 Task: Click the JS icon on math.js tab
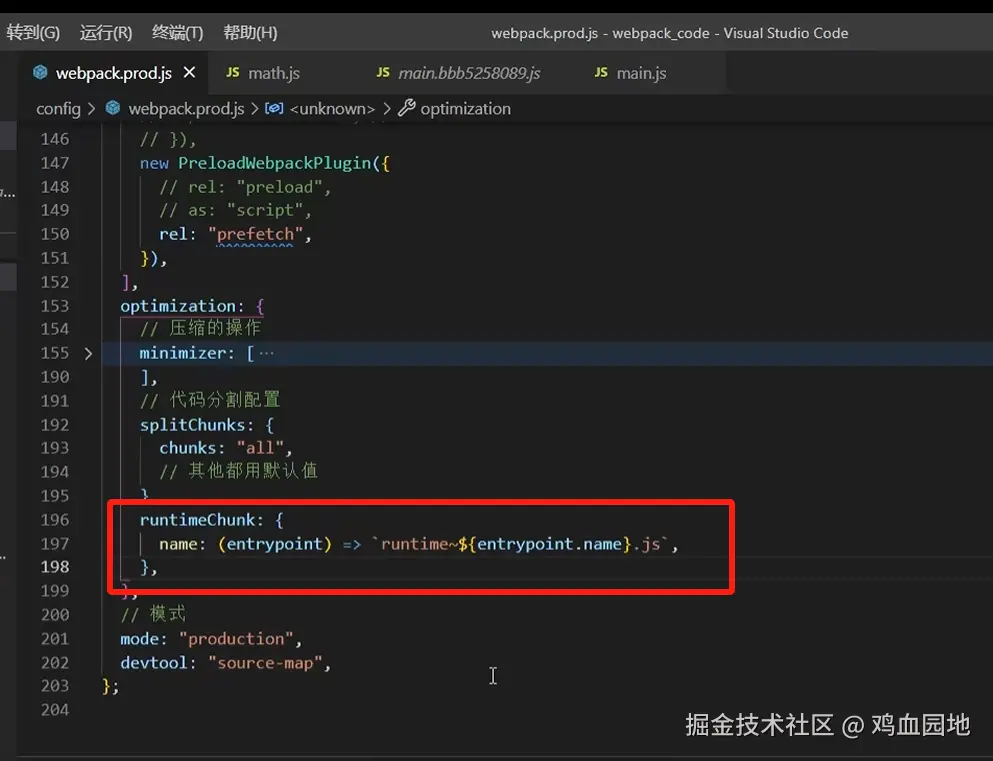point(232,72)
